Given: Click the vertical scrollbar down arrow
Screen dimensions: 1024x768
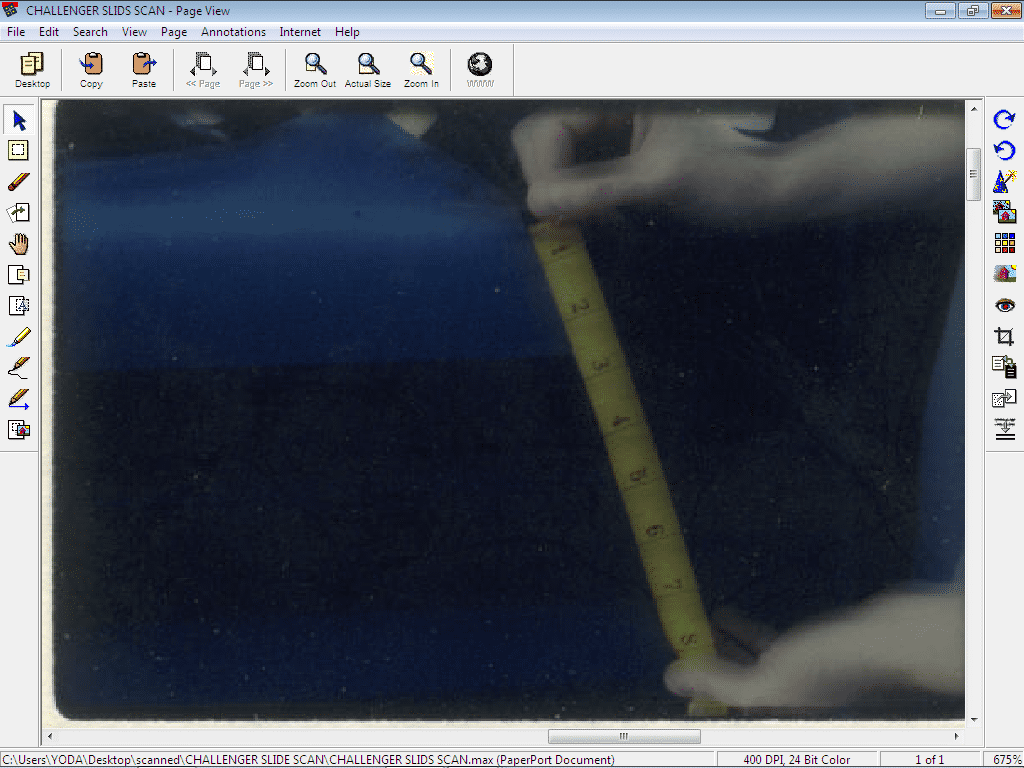Looking at the screenshot, I should coord(974,719).
